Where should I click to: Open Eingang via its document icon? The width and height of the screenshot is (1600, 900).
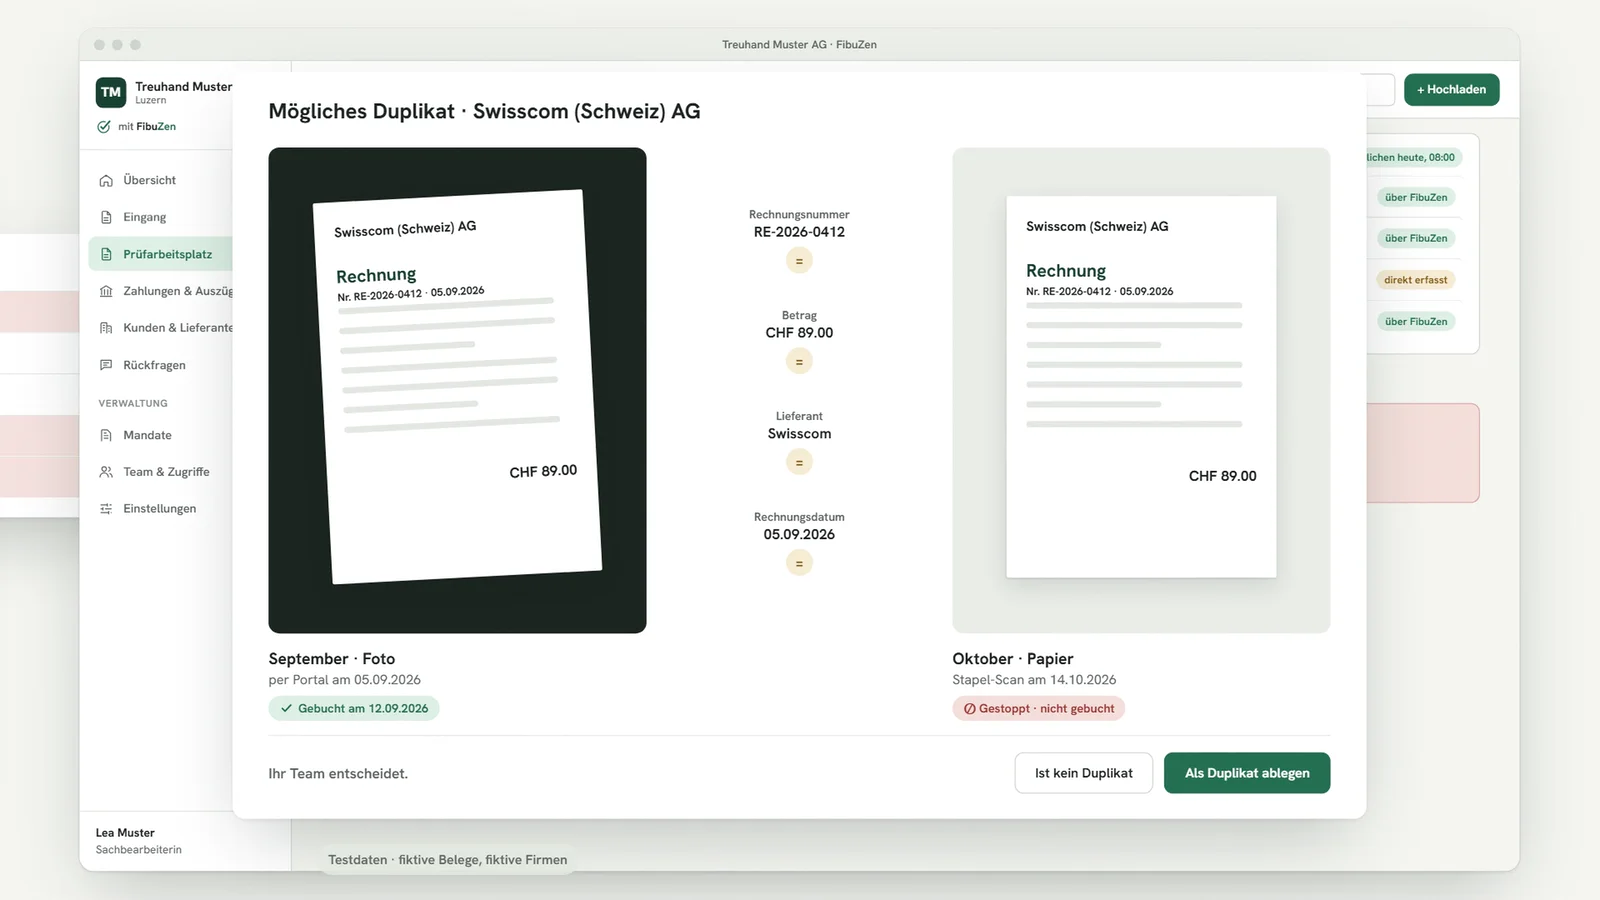[106, 218]
